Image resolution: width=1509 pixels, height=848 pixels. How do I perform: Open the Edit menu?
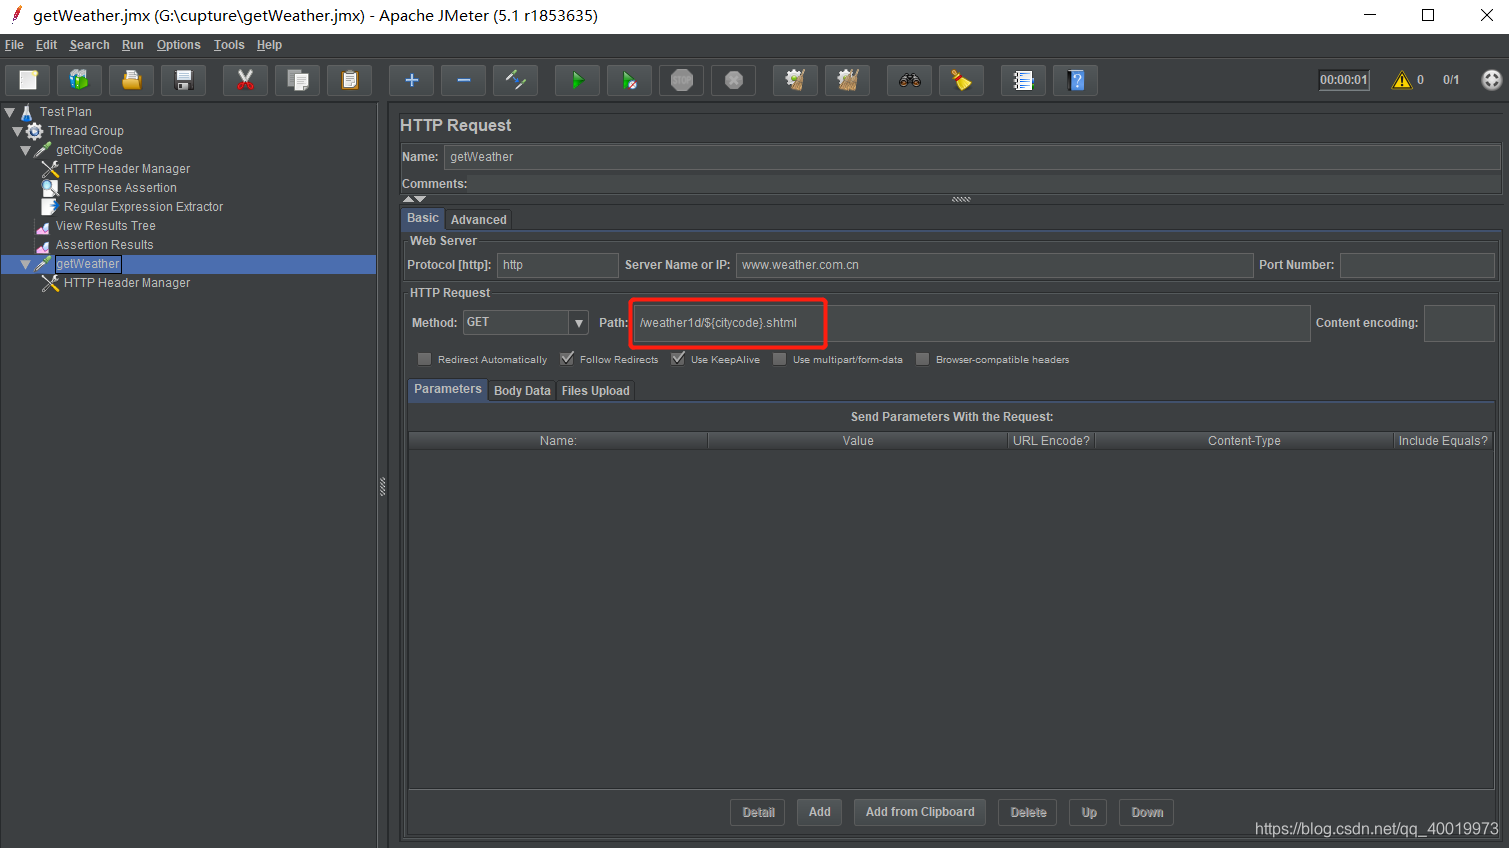46,45
